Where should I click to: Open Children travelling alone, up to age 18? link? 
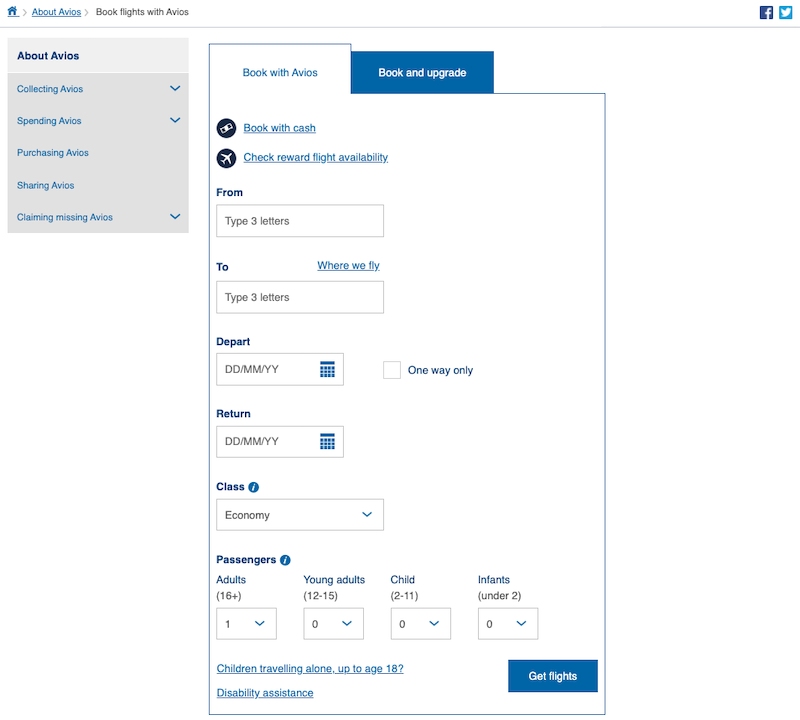tap(310, 668)
